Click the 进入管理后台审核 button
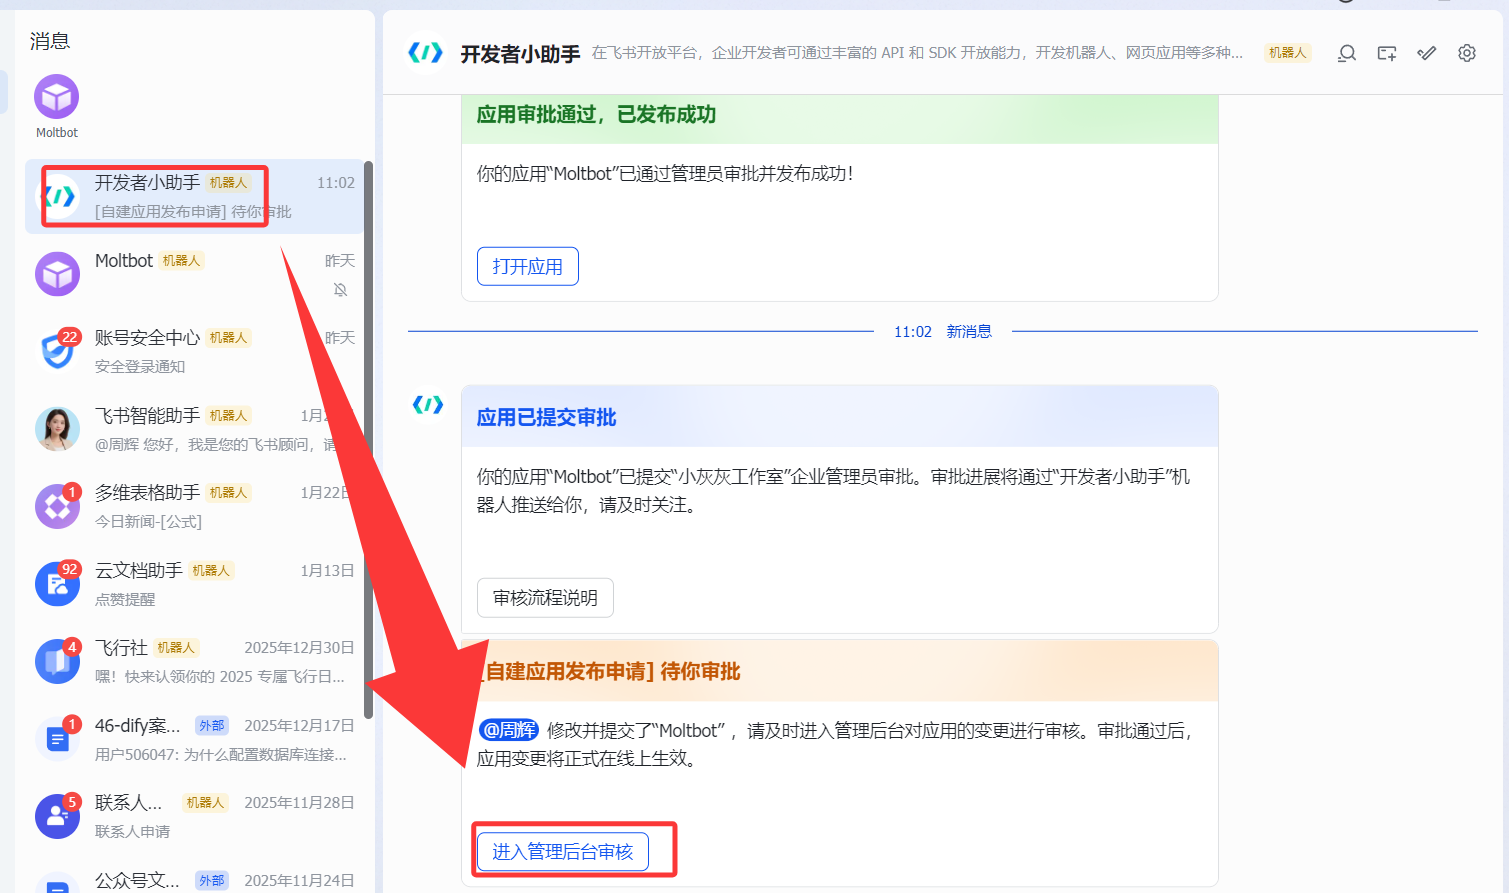 [x=563, y=851]
